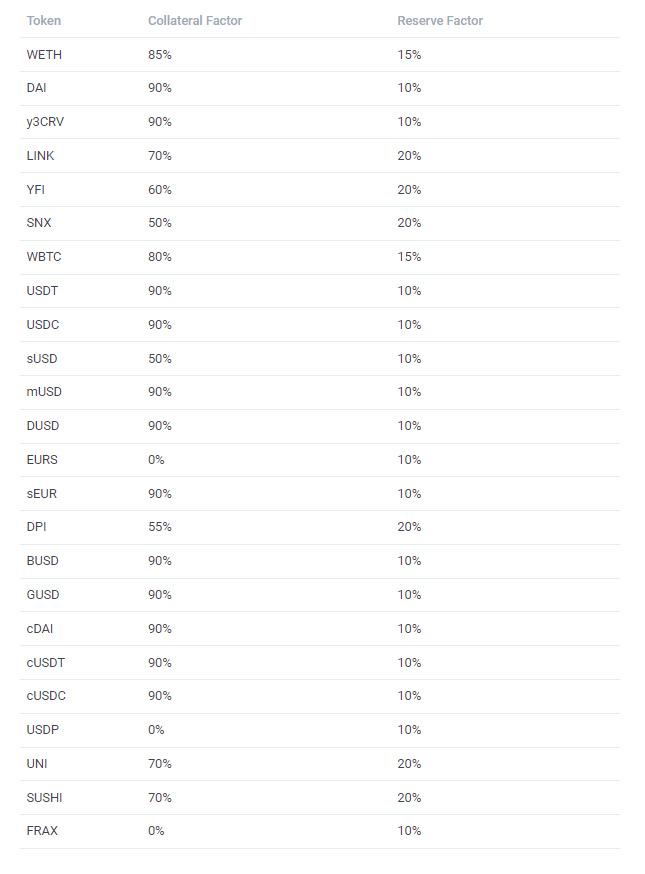Click UNI's 20% reserve factor value
The height and width of the screenshot is (874, 645).
pos(409,764)
